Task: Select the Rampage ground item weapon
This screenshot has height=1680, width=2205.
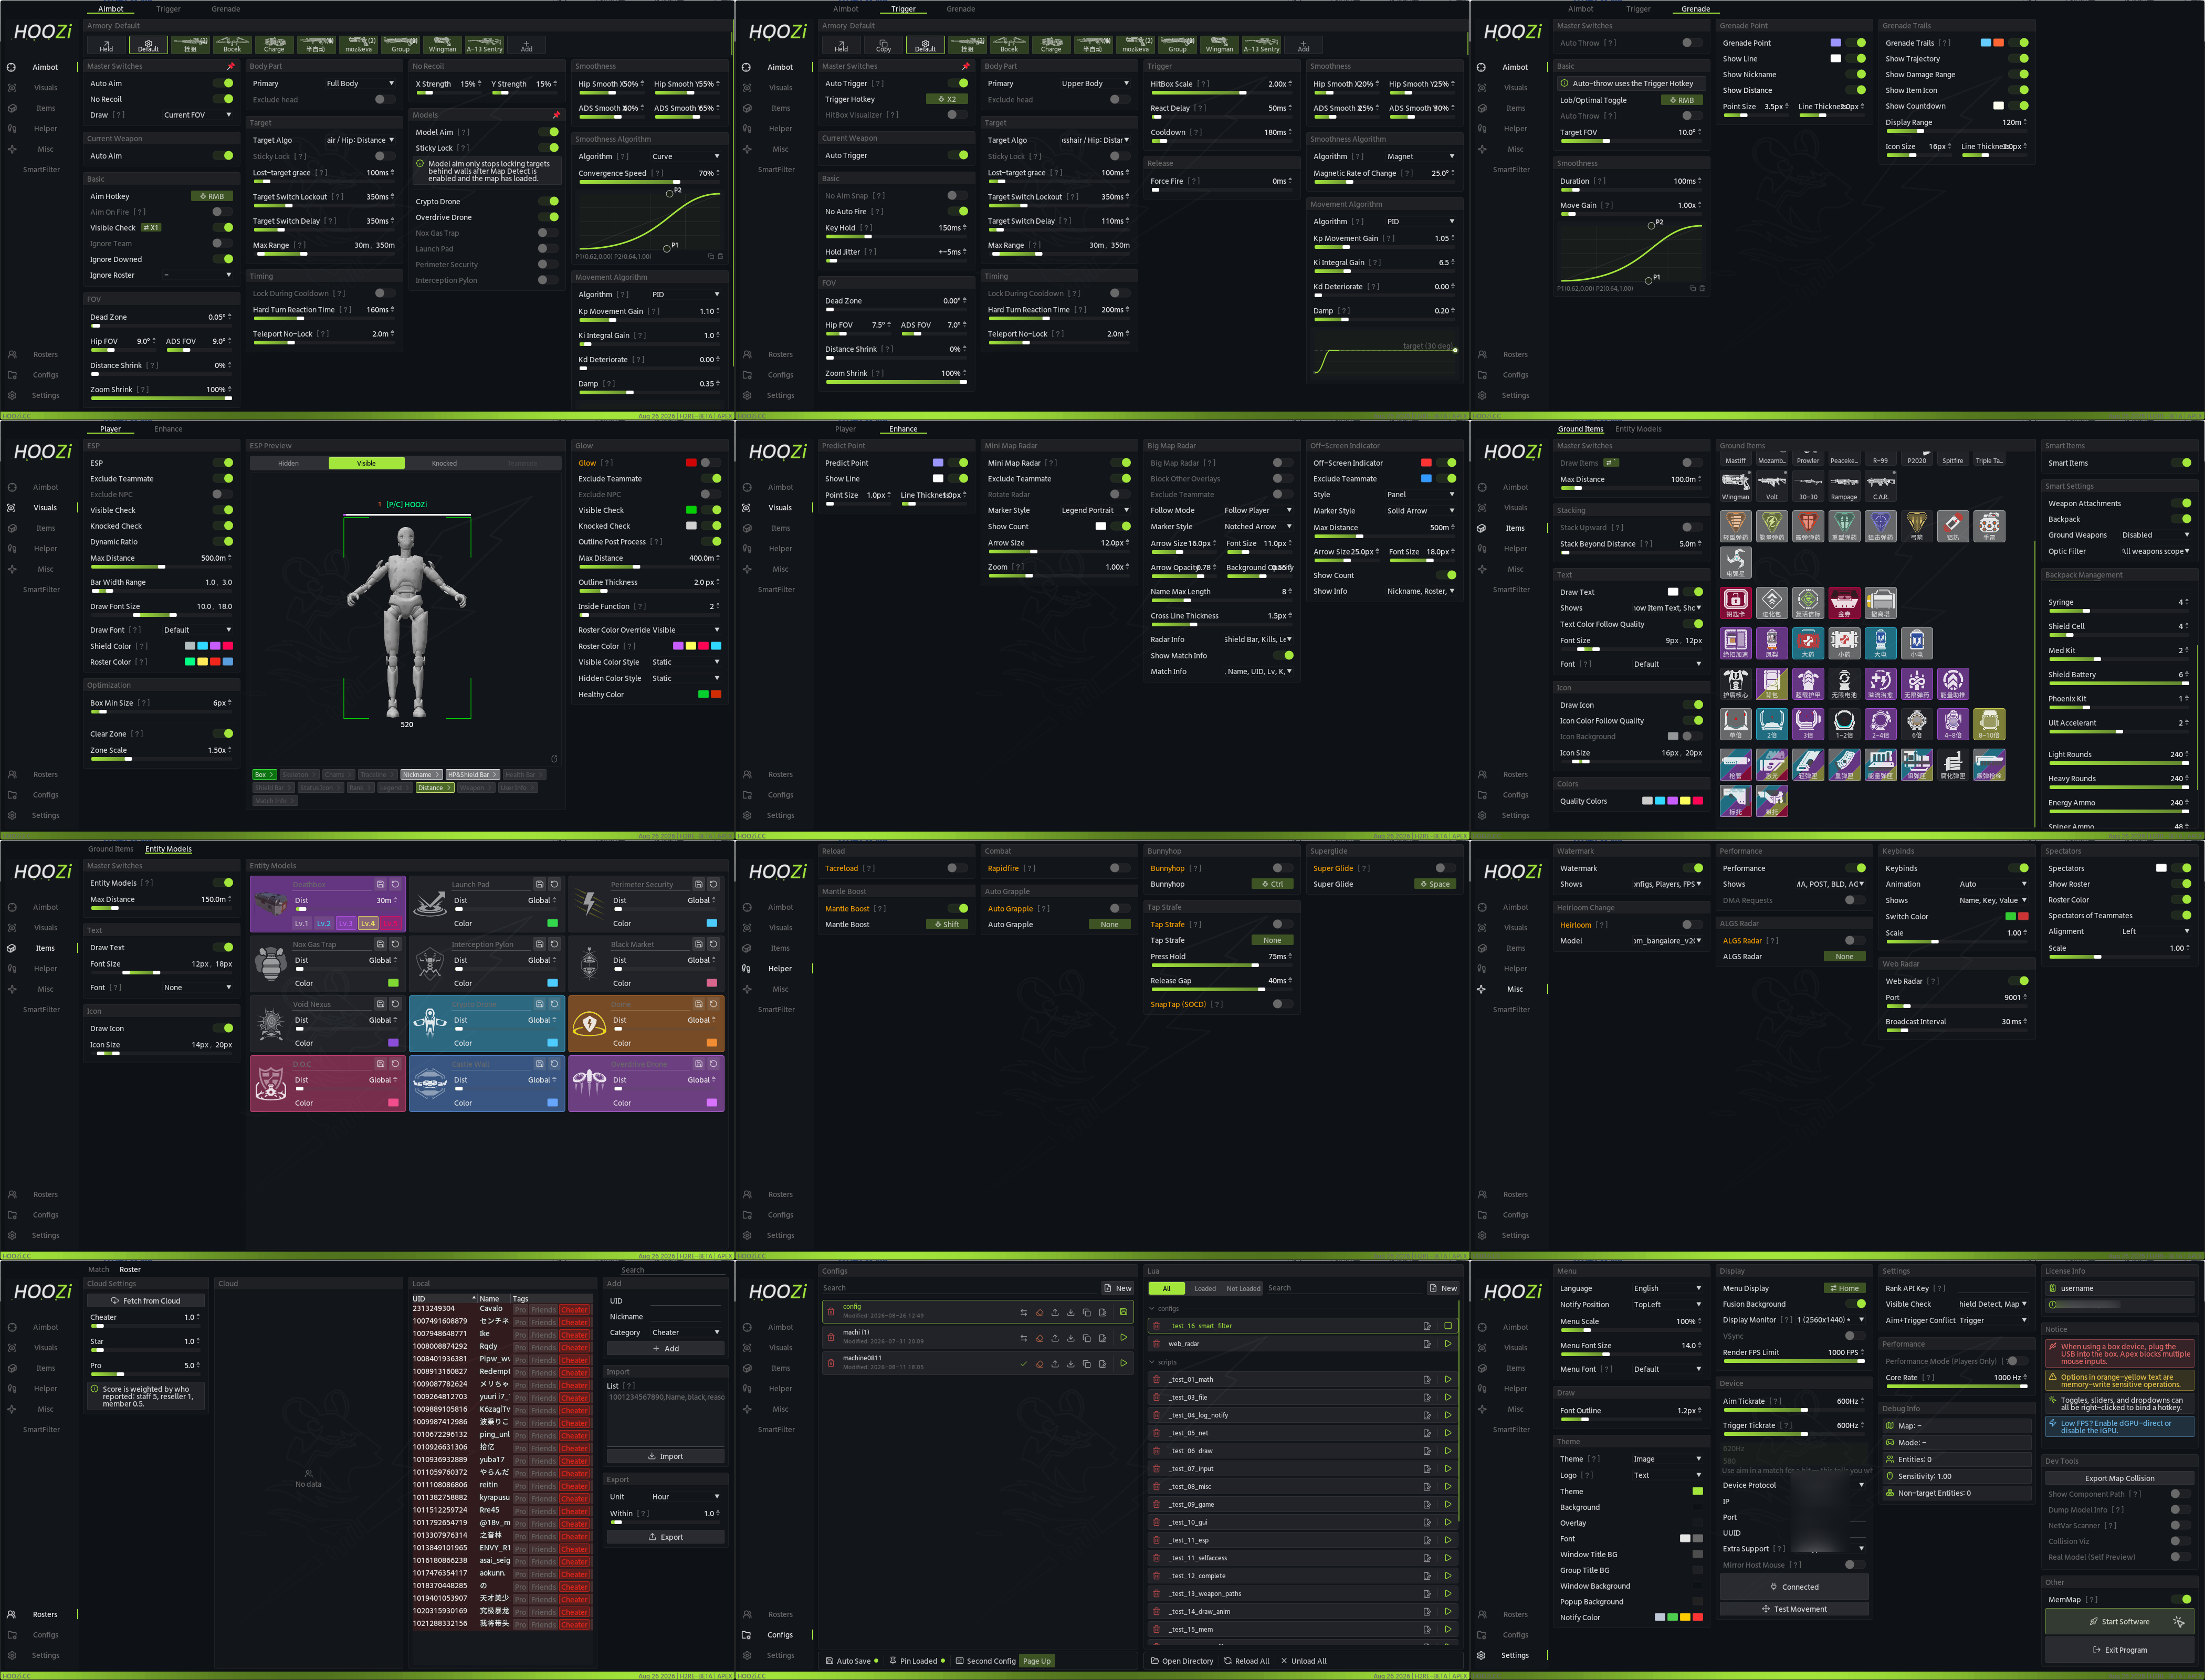Action: 1844,487
